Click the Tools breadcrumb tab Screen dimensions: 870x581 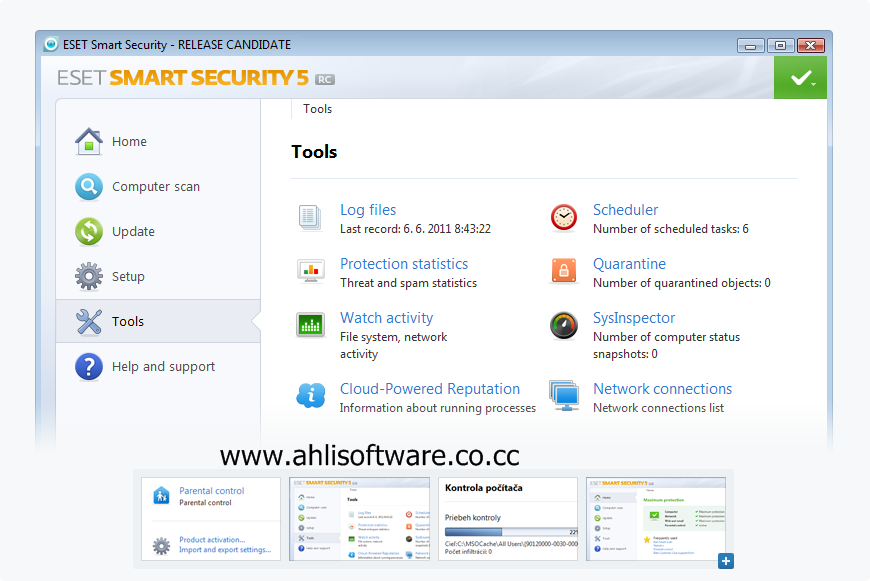tap(317, 109)
